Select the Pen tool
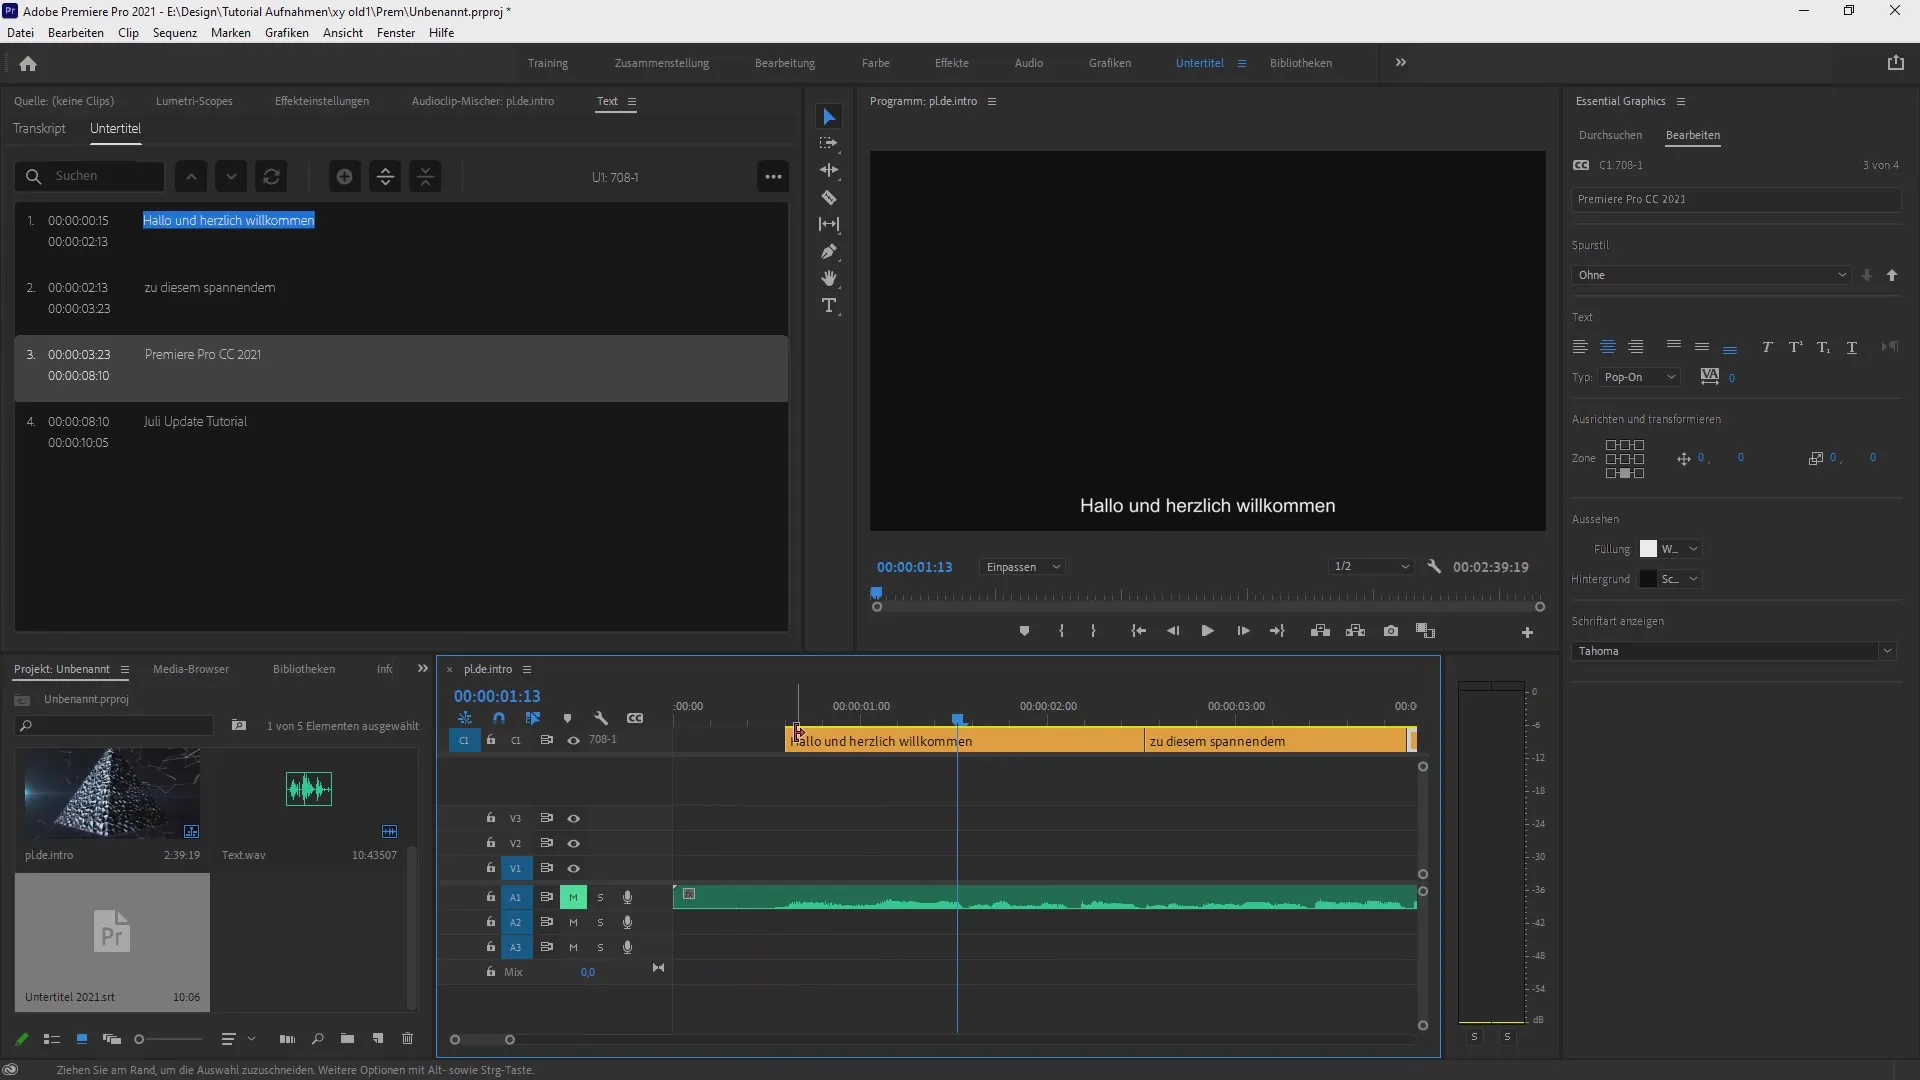This screenshot has width=1920, height=1080. (829, 252)
